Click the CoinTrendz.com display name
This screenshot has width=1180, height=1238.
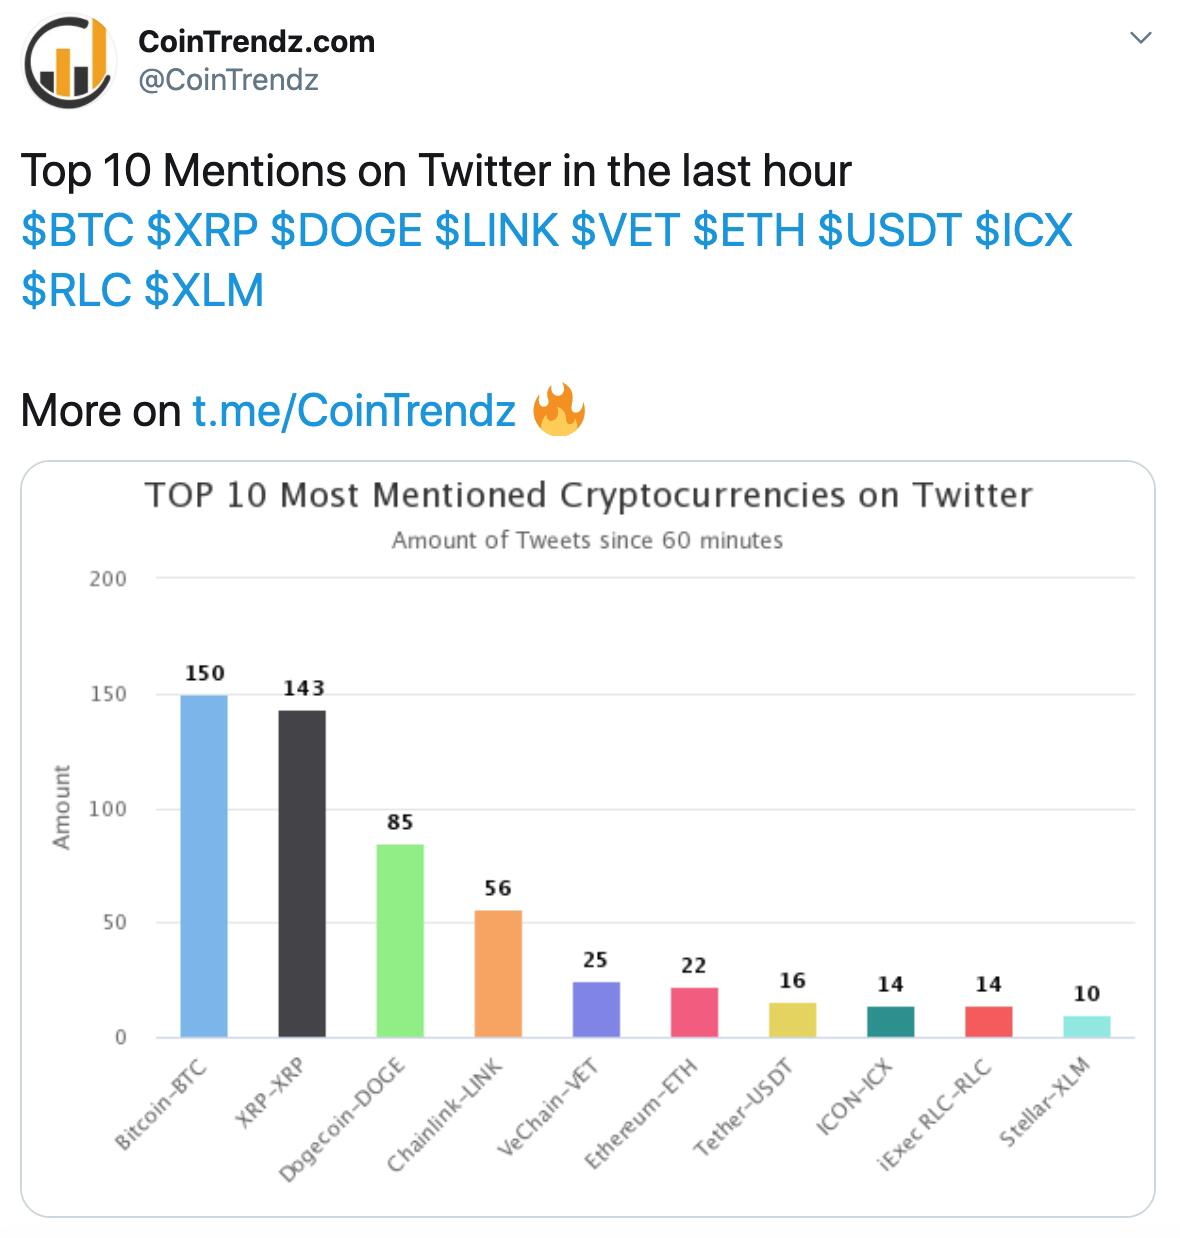(x=257, y=42)
